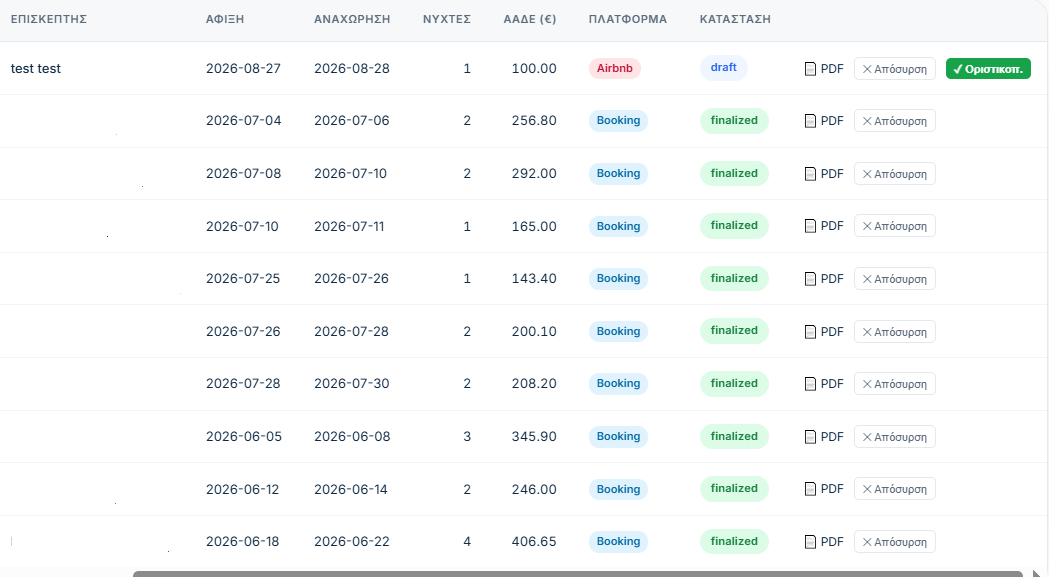
Task: Click the ΚΑΤΑΣΤΑΣΗ column header
Action: pos(735,19)
